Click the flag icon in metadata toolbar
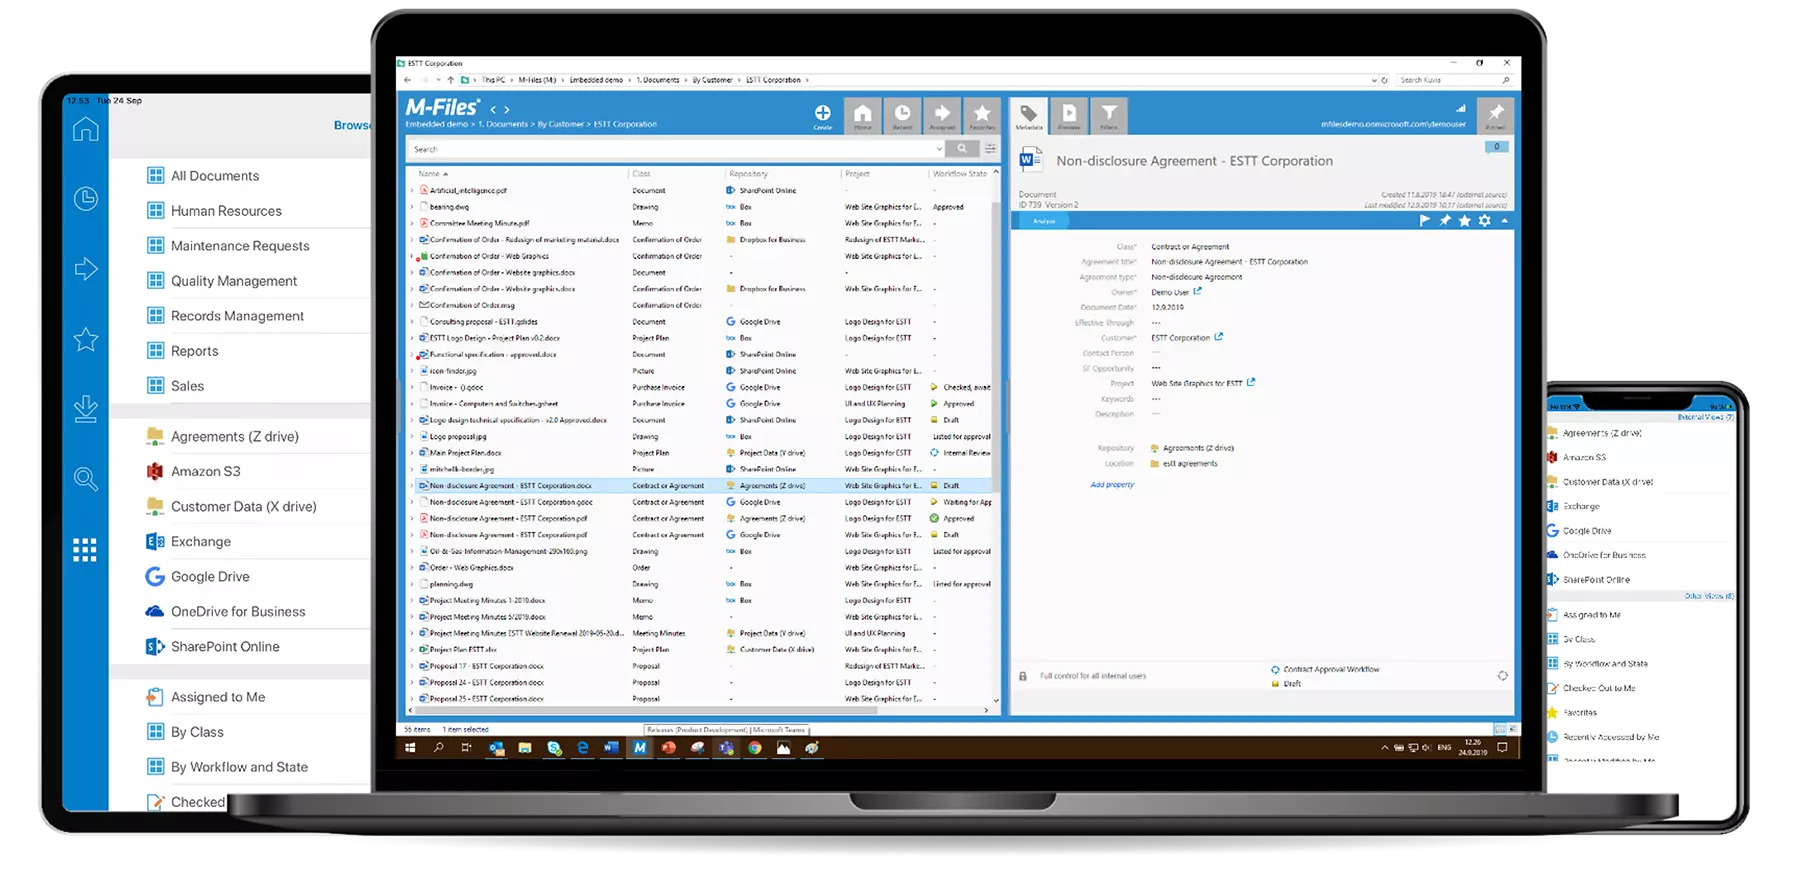Viewport: 1800px width, 894px height. [1424, 221]
